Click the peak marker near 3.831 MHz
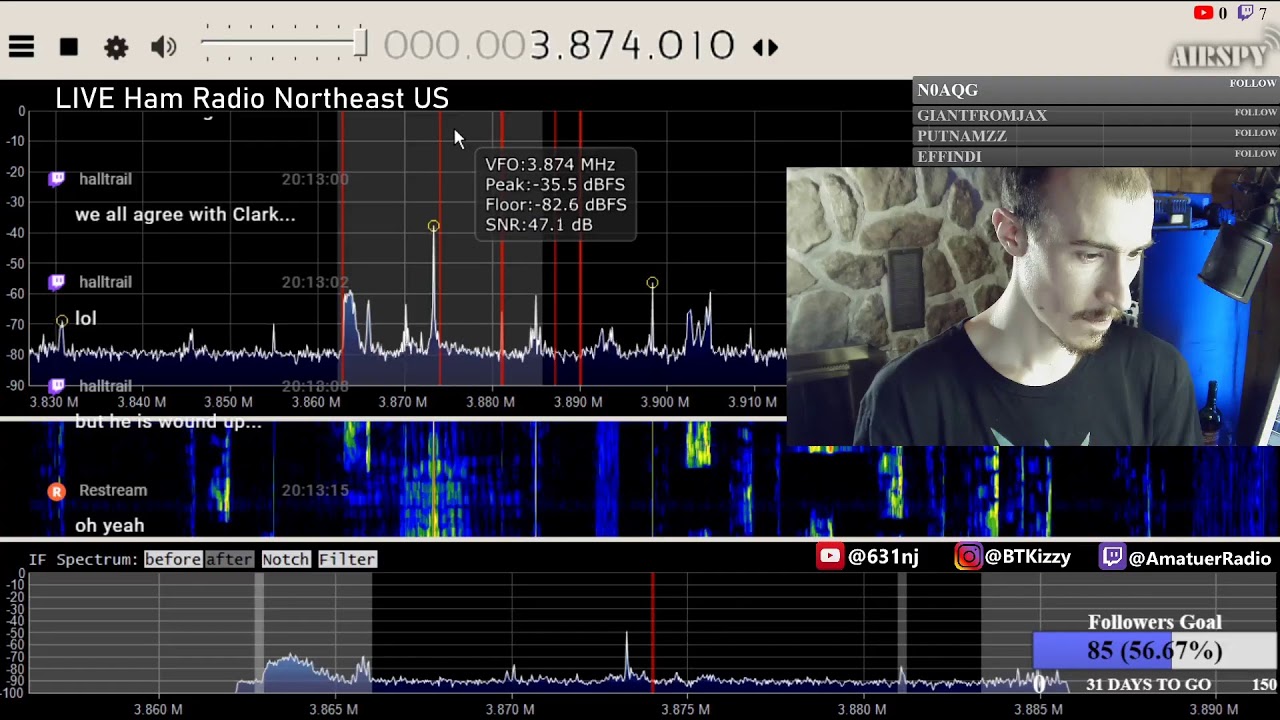The height and width of the screenshot is (720, 1280). [x=62, y=321]
